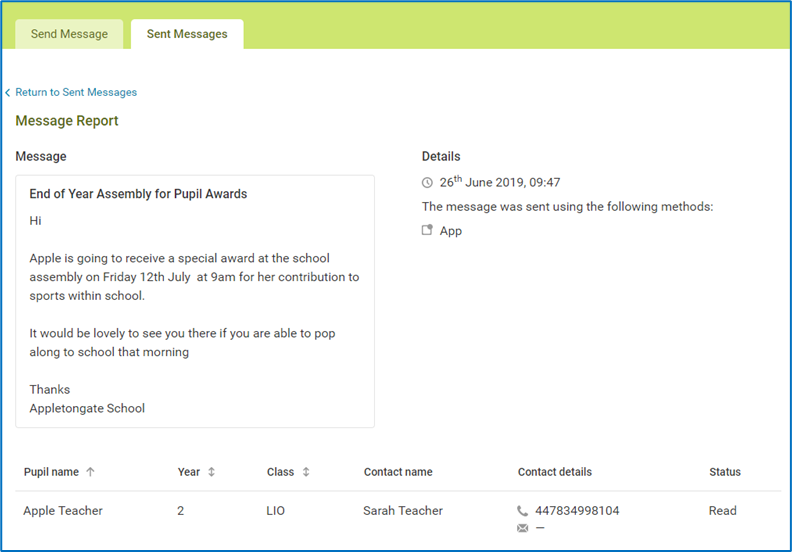Click the 26th June 2019 timestamp
Image resolution: width=792 pixels, height=552 pixels.
click(x=500, y=183)
